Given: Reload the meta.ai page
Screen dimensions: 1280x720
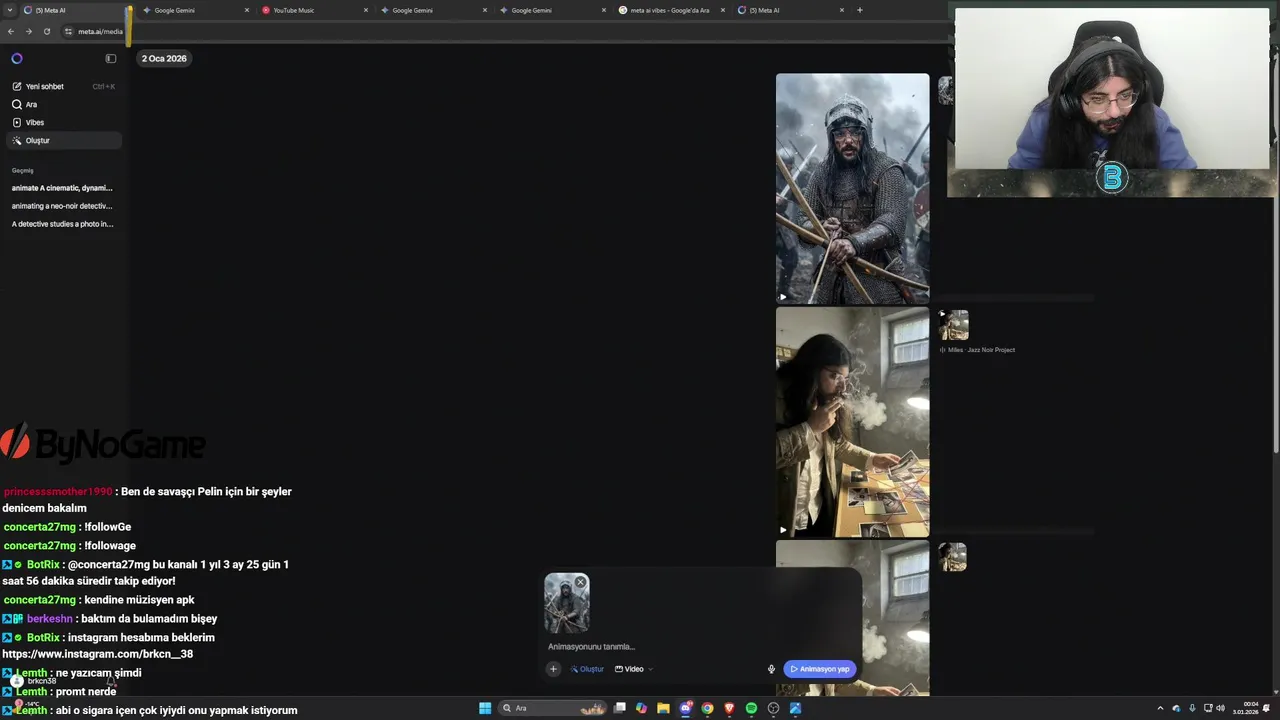Looking at the screenshot, I should pos(46,32).
